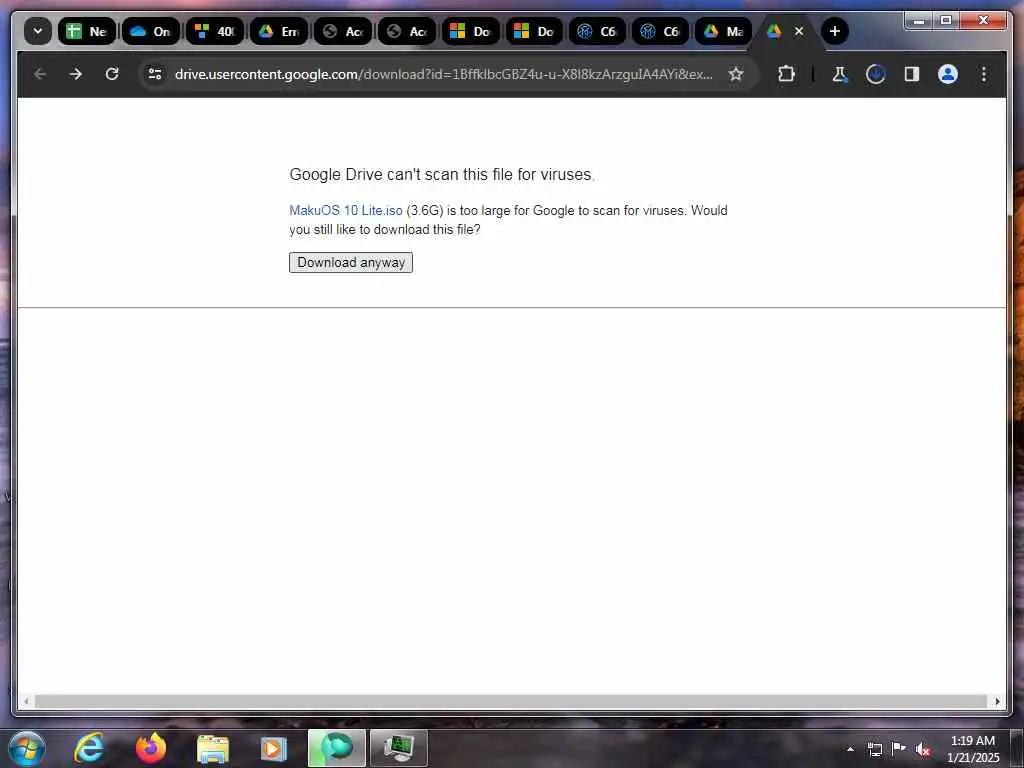Open the Chrome three-dot menu
The width and height of the screenshot is (1024, 768).
pyautogui.click(x=984, y=74)
